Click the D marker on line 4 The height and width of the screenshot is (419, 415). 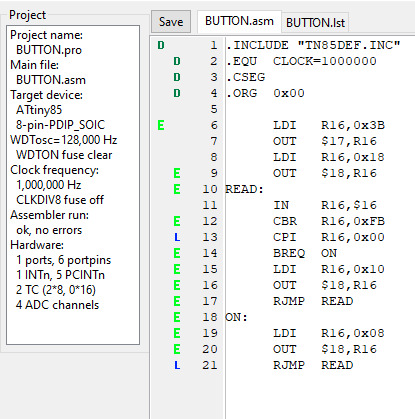tap(177, 93)
